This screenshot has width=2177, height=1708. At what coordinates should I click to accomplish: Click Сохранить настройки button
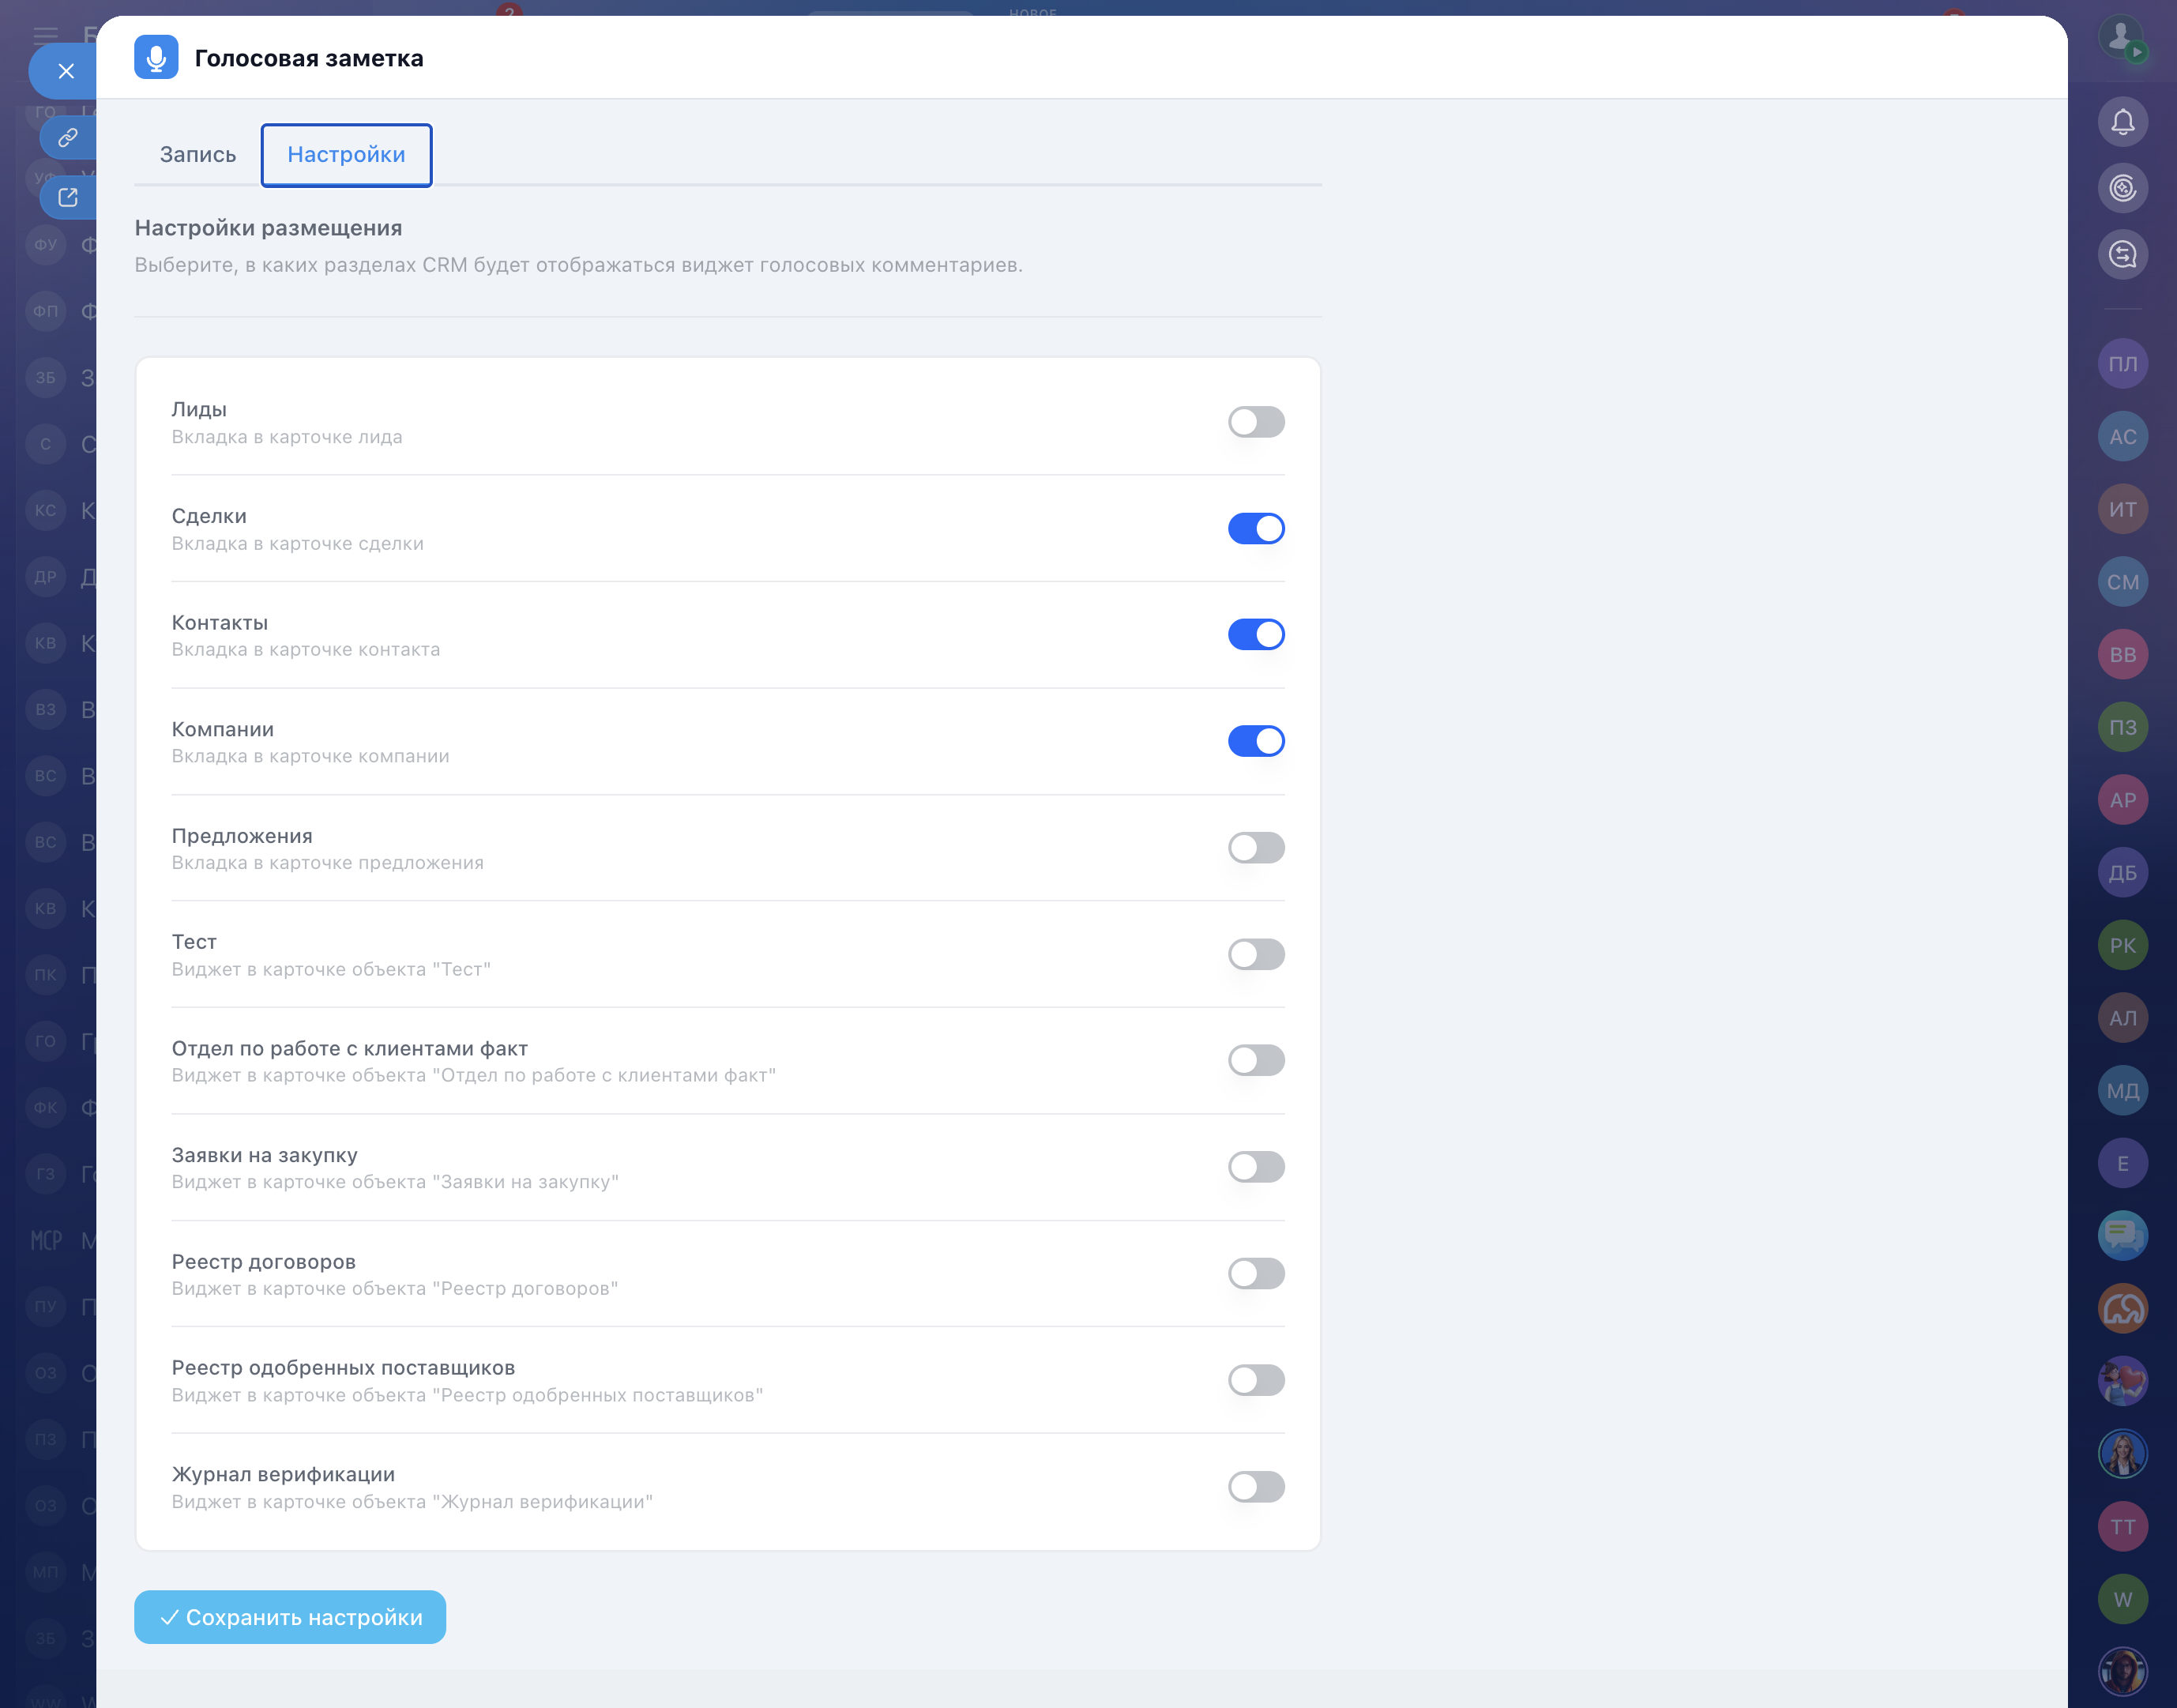(x=290, y=1617)
